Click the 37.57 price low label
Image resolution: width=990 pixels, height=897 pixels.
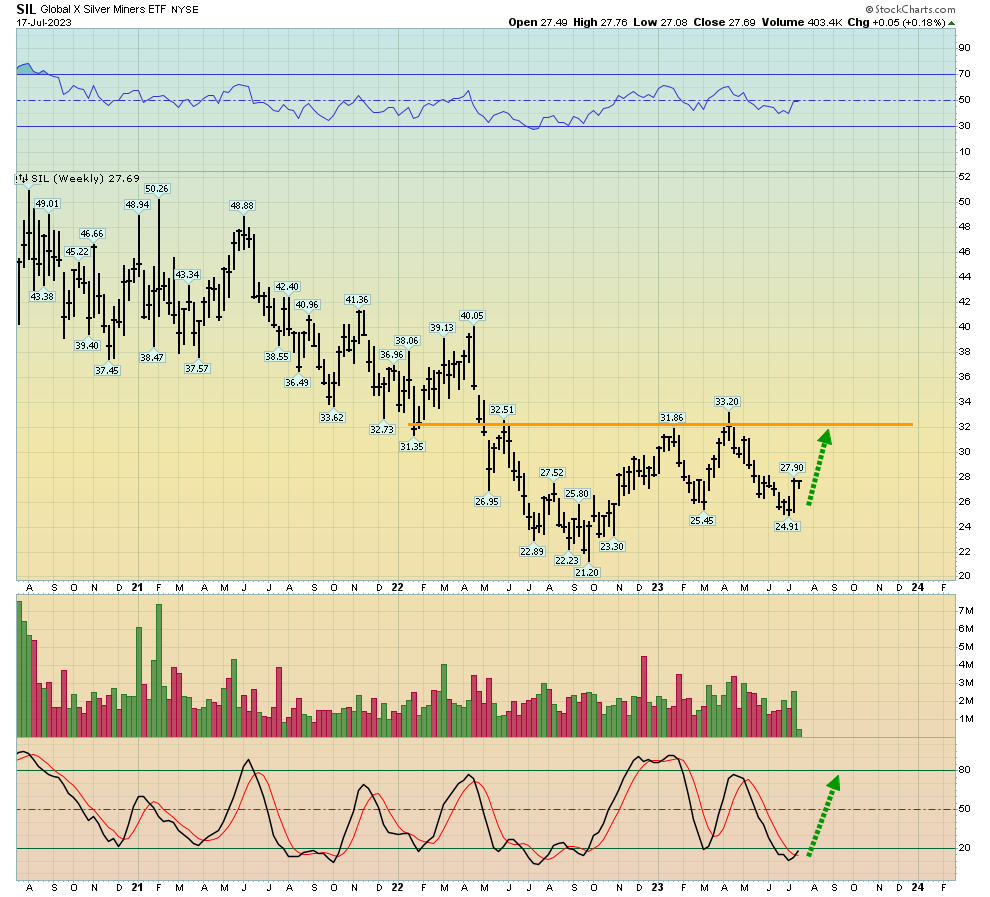(196, 369)
